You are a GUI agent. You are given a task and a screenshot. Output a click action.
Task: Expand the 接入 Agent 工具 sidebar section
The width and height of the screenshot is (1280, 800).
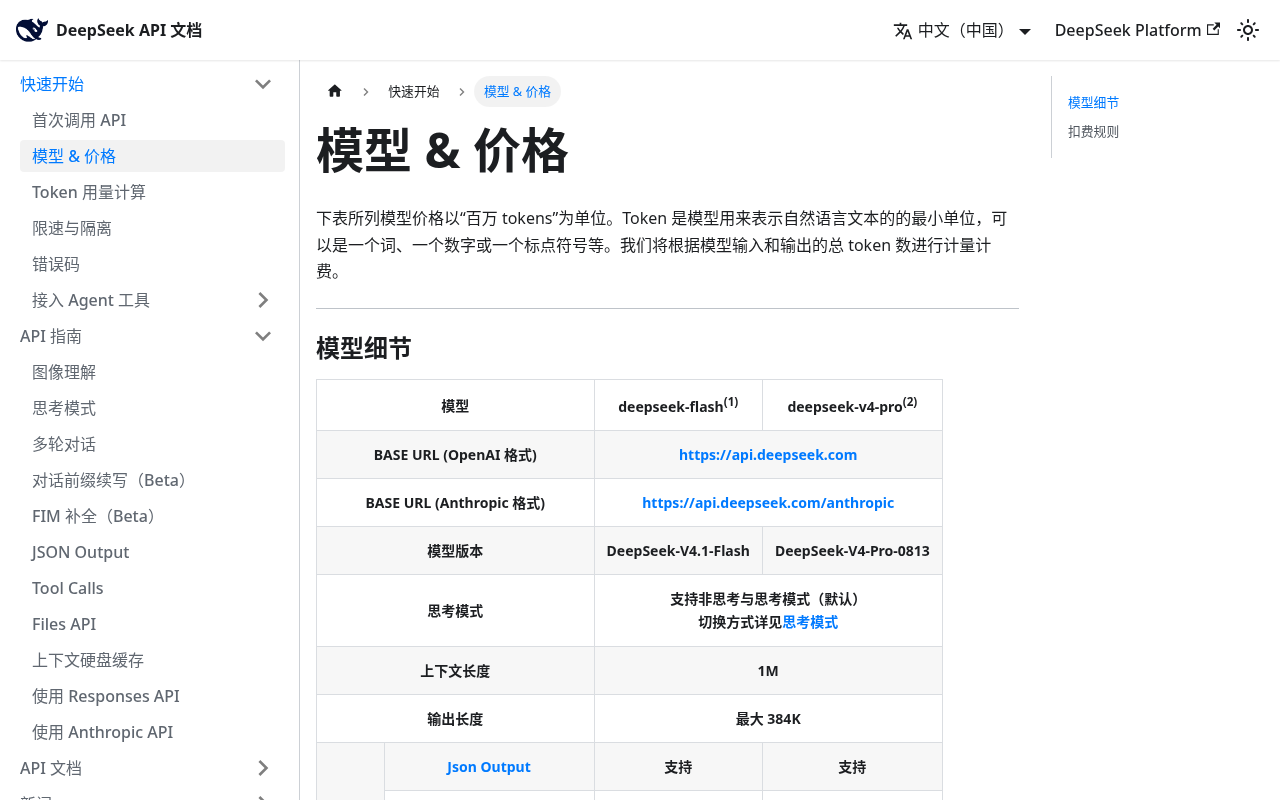(x=263, y=300)
